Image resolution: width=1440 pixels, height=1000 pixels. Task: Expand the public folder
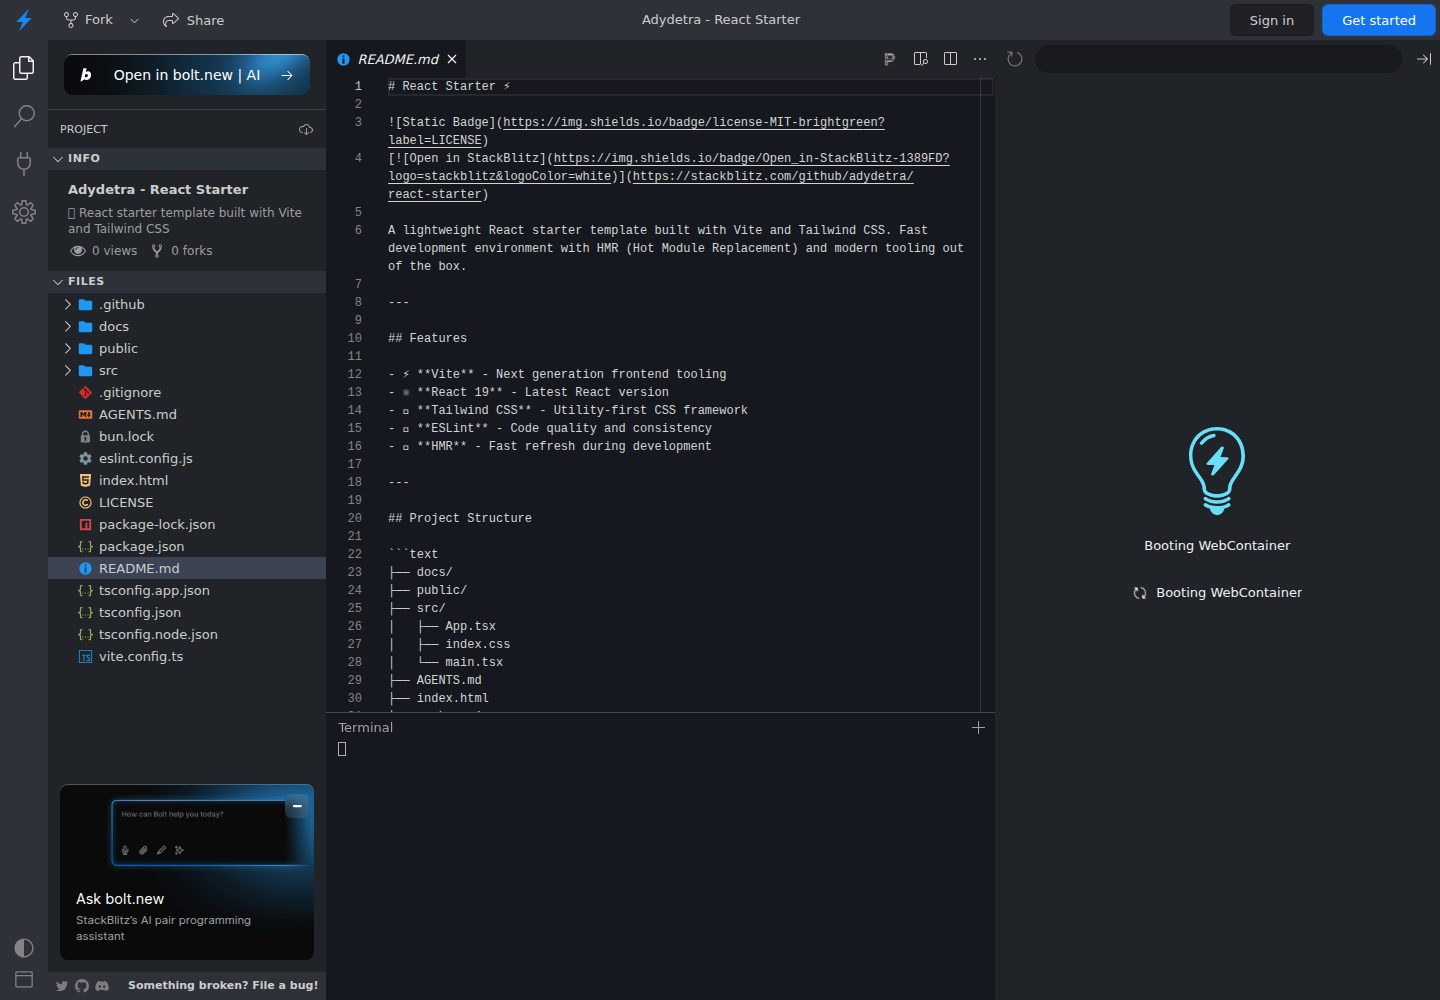(187, 348)
